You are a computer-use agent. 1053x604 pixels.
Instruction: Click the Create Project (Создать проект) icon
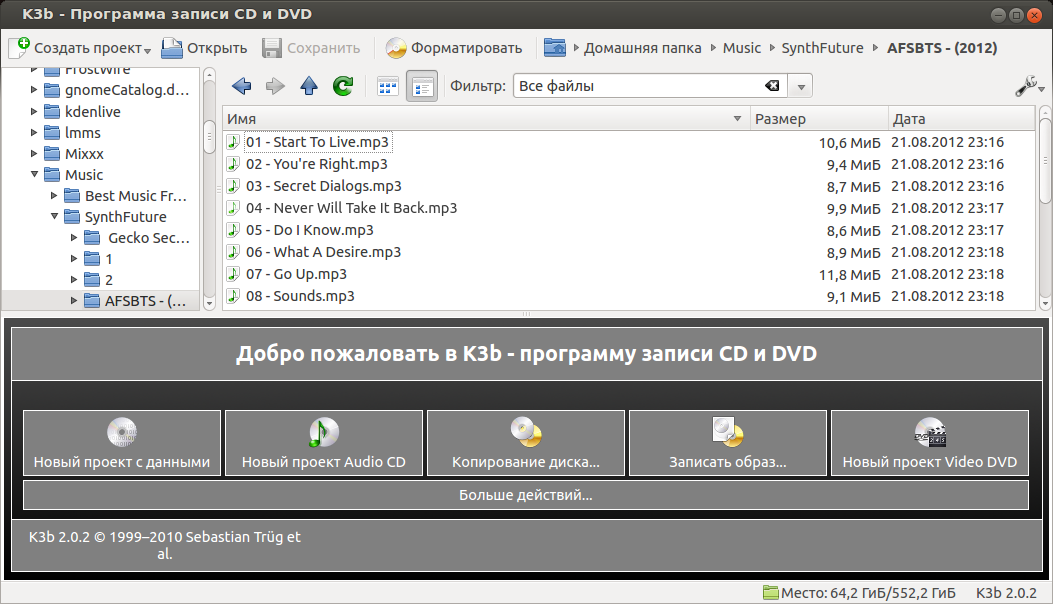click(x=20, y=48)
